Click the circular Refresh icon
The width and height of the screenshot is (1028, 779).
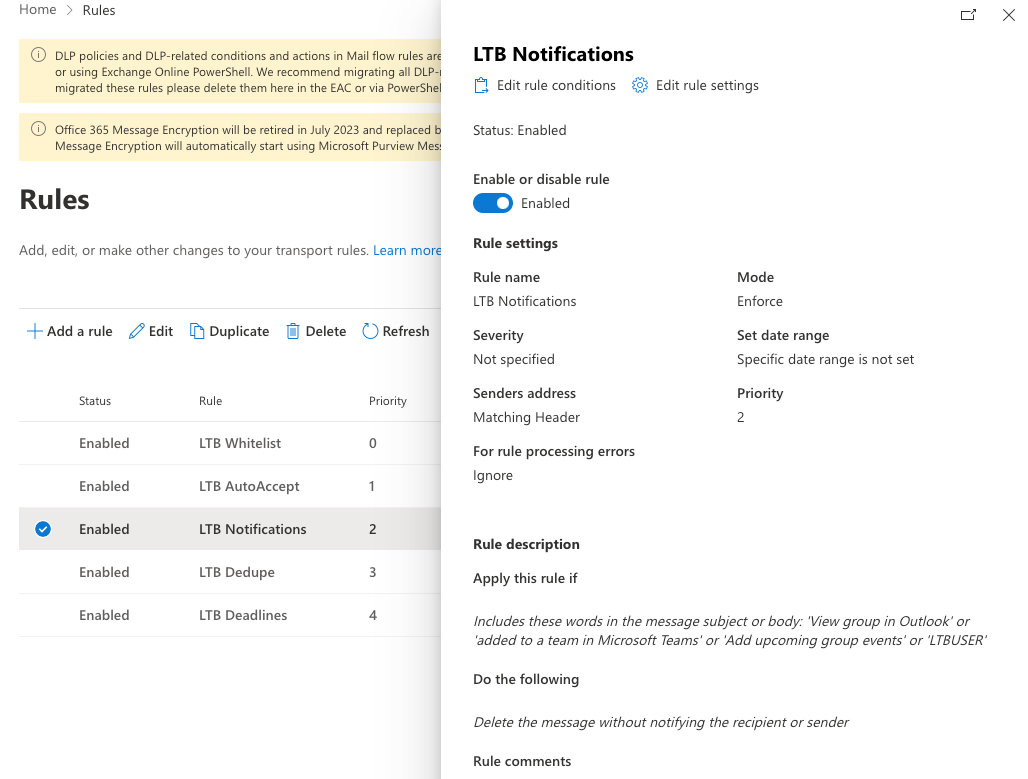click(370, 331)
